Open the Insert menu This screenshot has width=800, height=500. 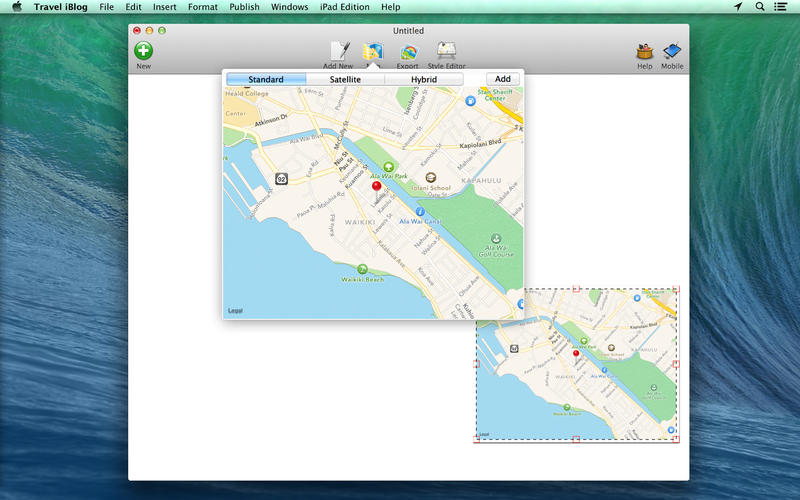164,7
